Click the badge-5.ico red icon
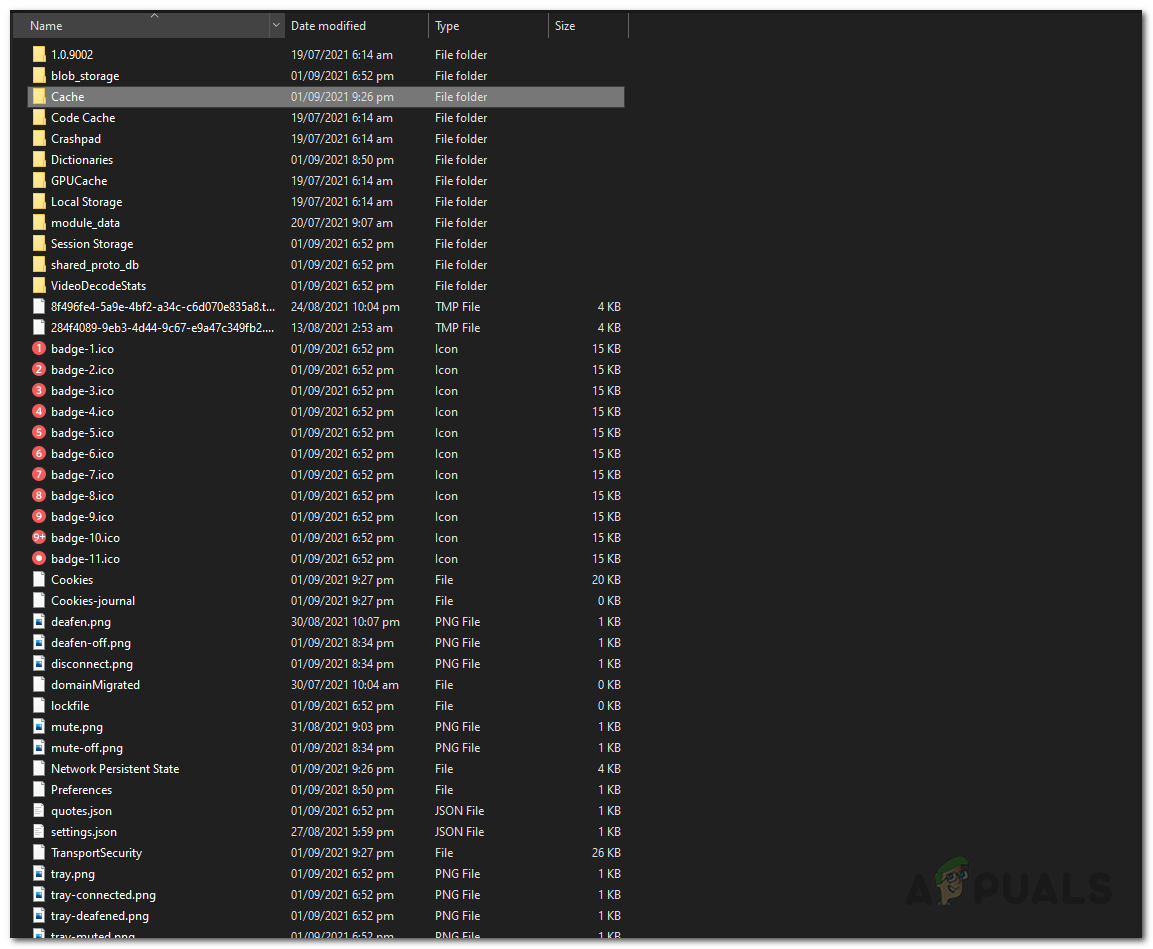 pyautogui.click(x=39, y=432)
